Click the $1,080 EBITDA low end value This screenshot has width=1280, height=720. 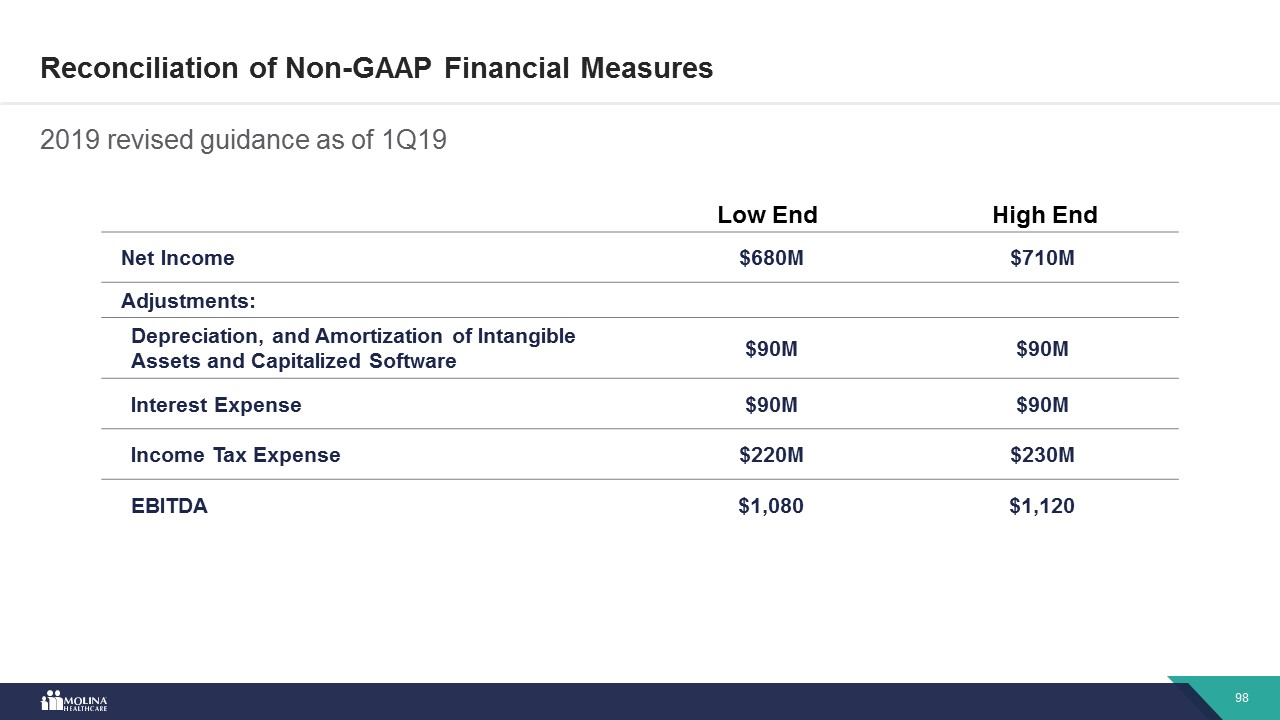tap(770, 506)
